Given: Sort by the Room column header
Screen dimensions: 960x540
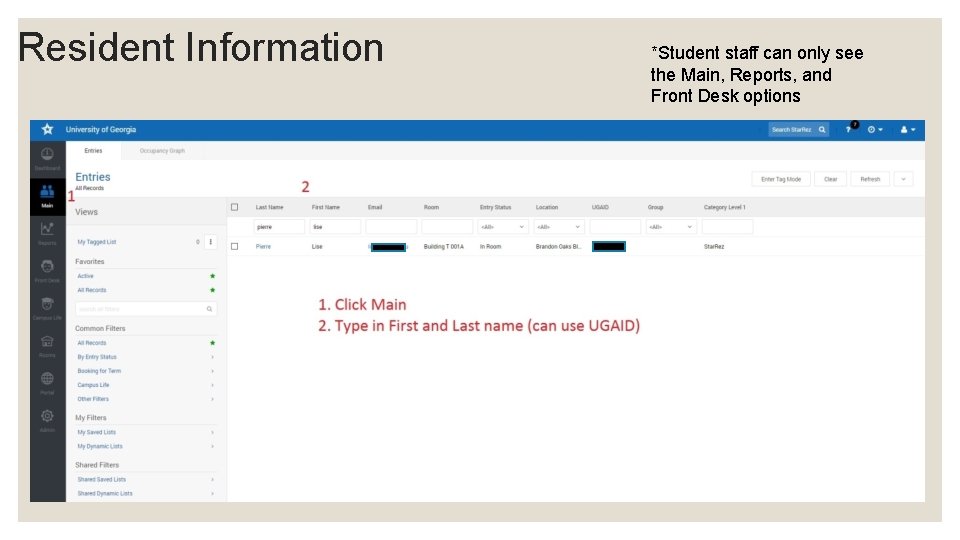Looking at the screenshot, I should [x=431, y=207].
